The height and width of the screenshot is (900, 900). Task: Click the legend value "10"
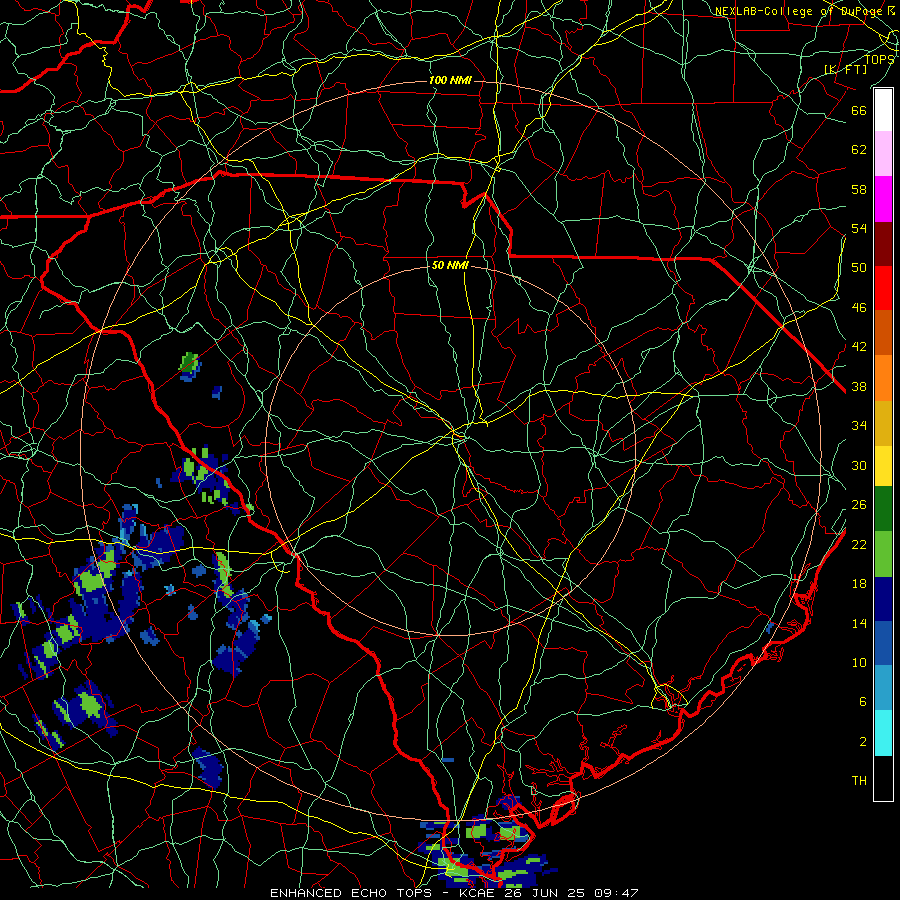pyautogui.click(x=859, y=663)
